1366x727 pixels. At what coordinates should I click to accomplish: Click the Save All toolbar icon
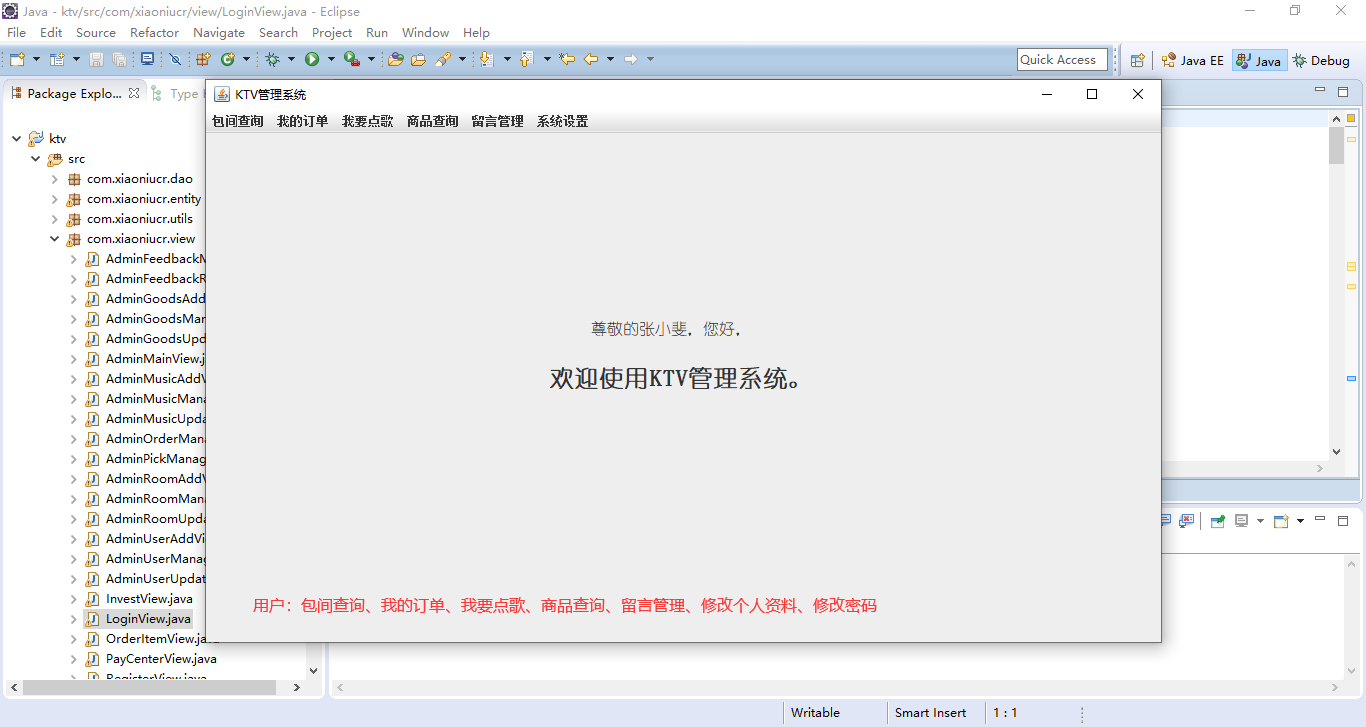click(119, 60)
